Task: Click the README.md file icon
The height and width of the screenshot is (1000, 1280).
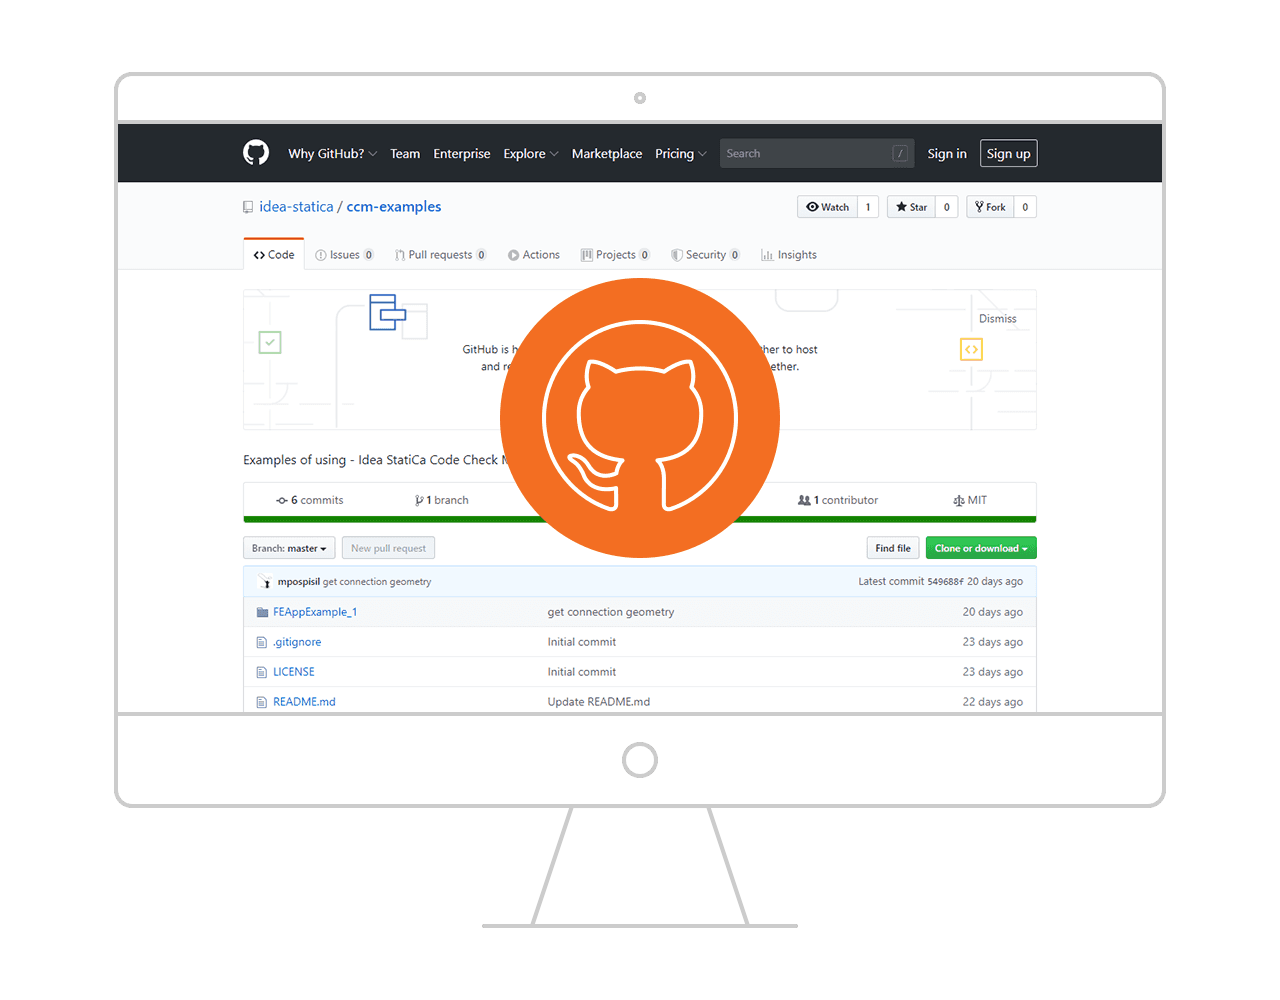Action: click(x=262, y=702)
